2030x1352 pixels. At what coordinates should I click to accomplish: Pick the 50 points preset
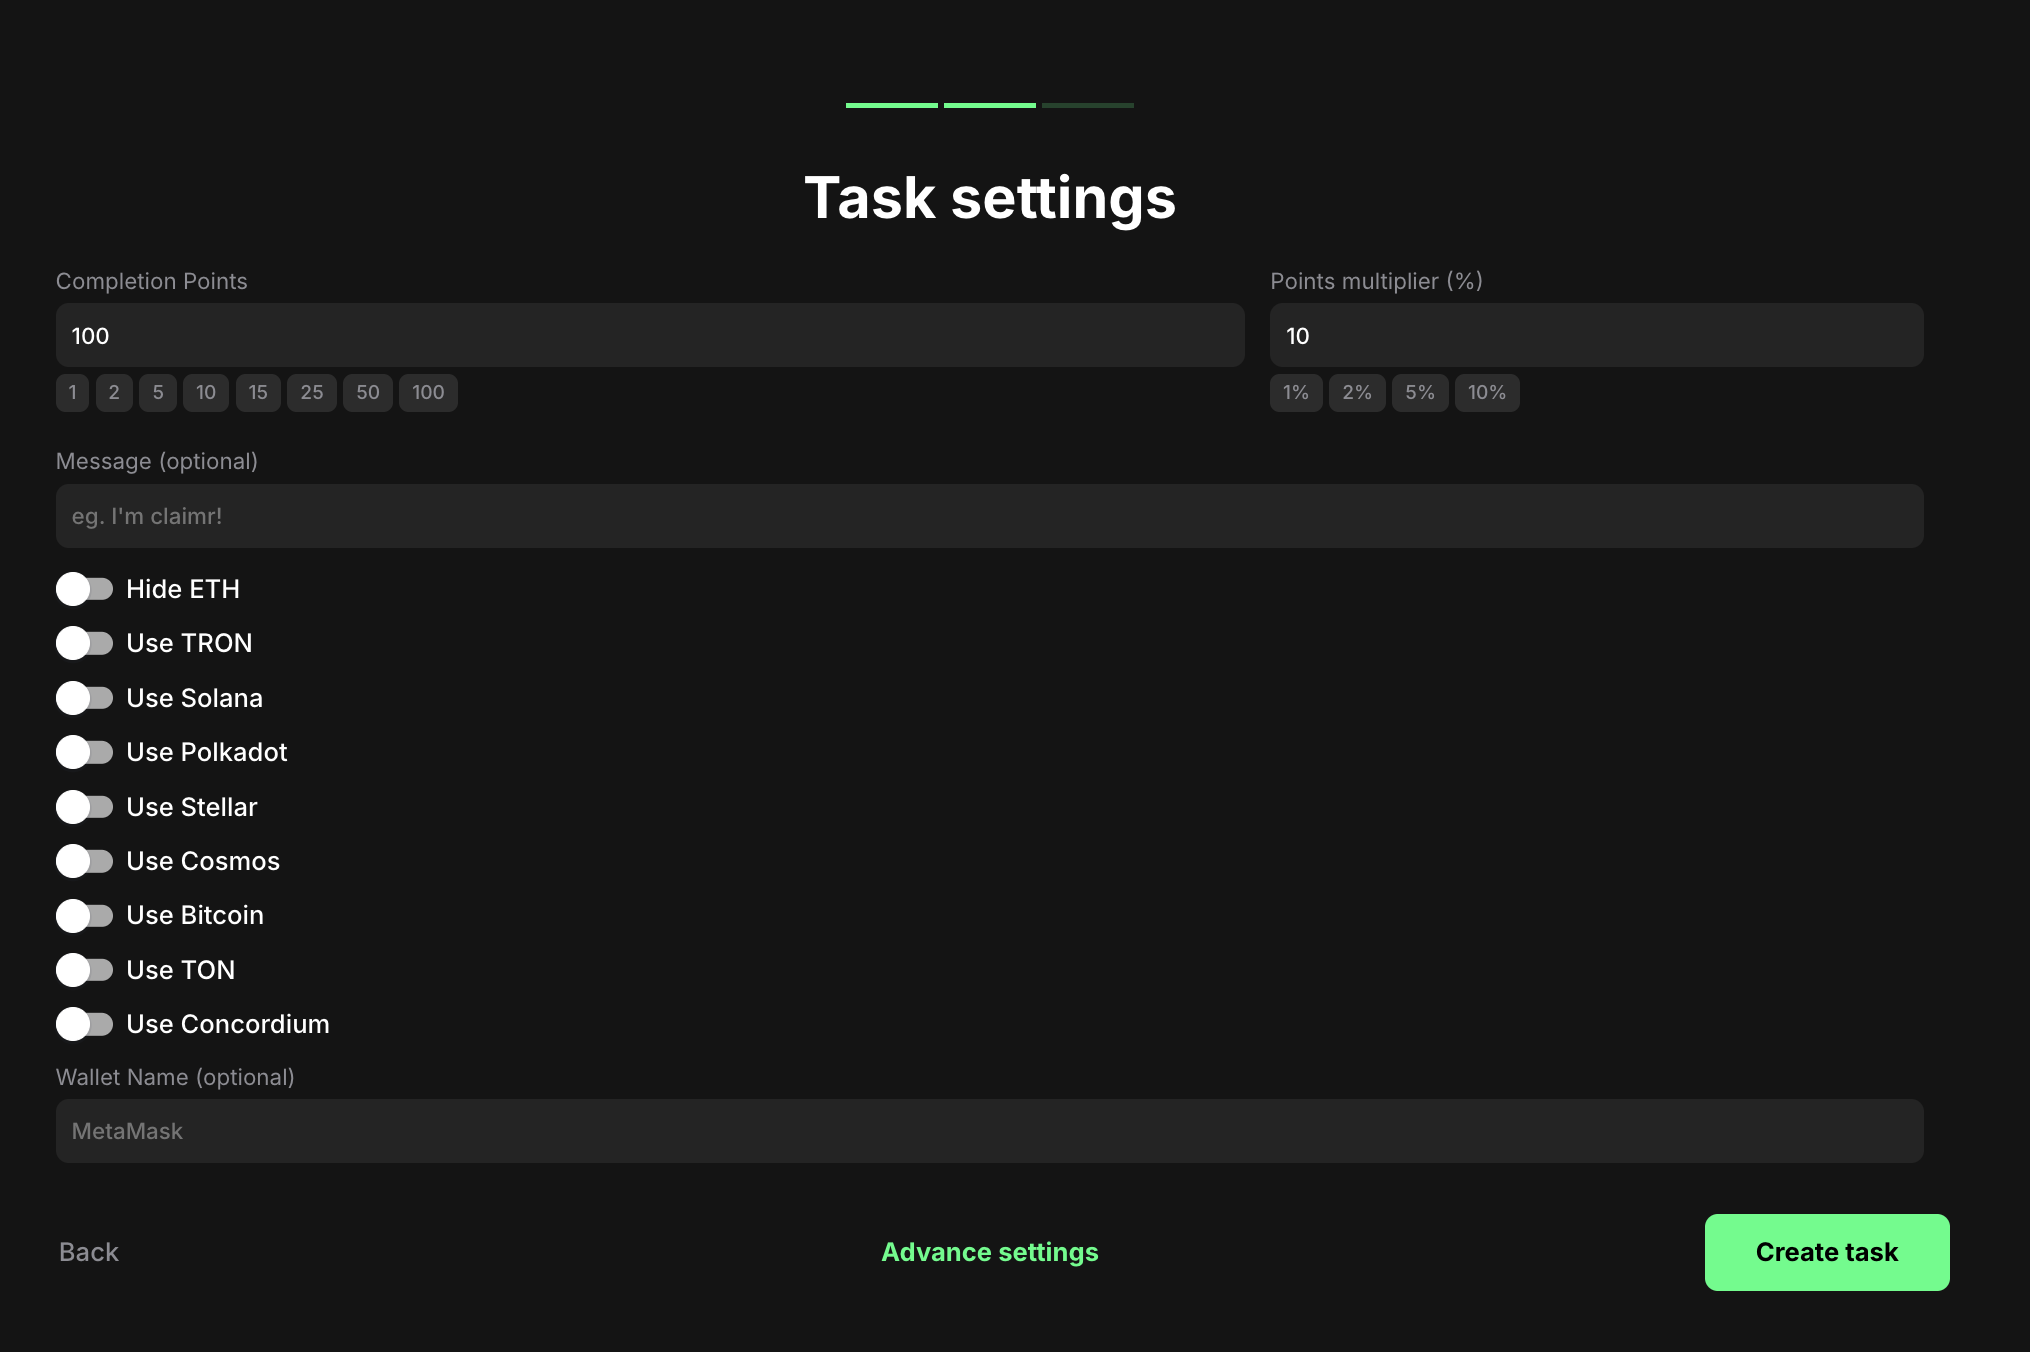[368, 393]
